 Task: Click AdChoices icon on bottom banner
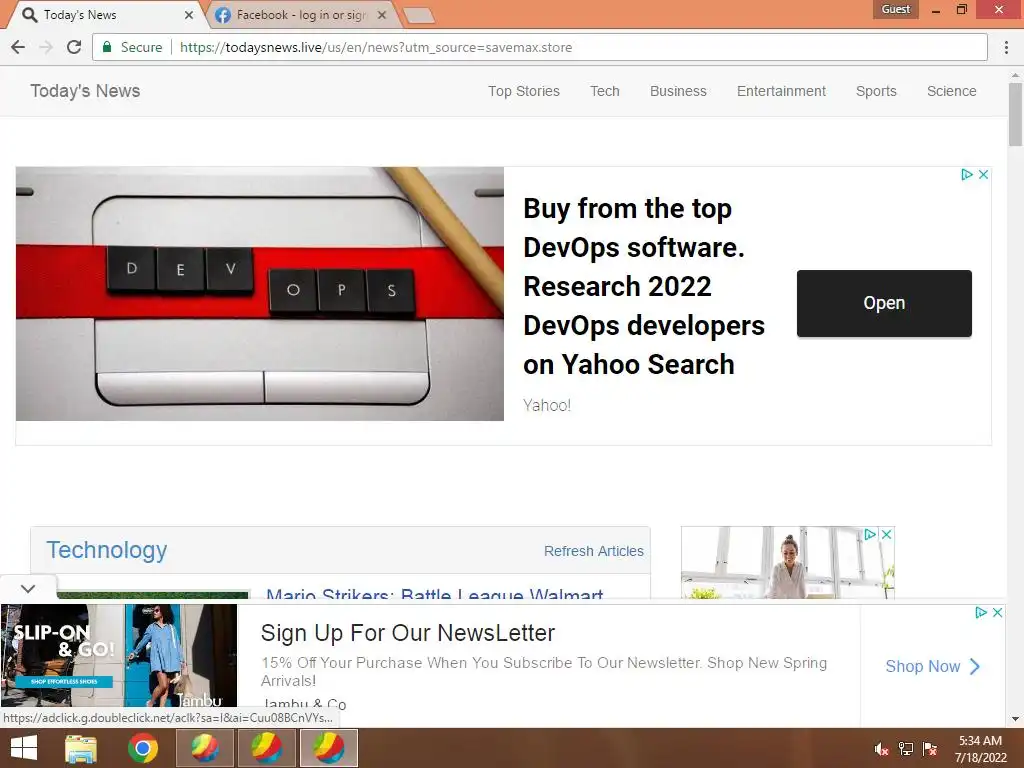(980, 613)
